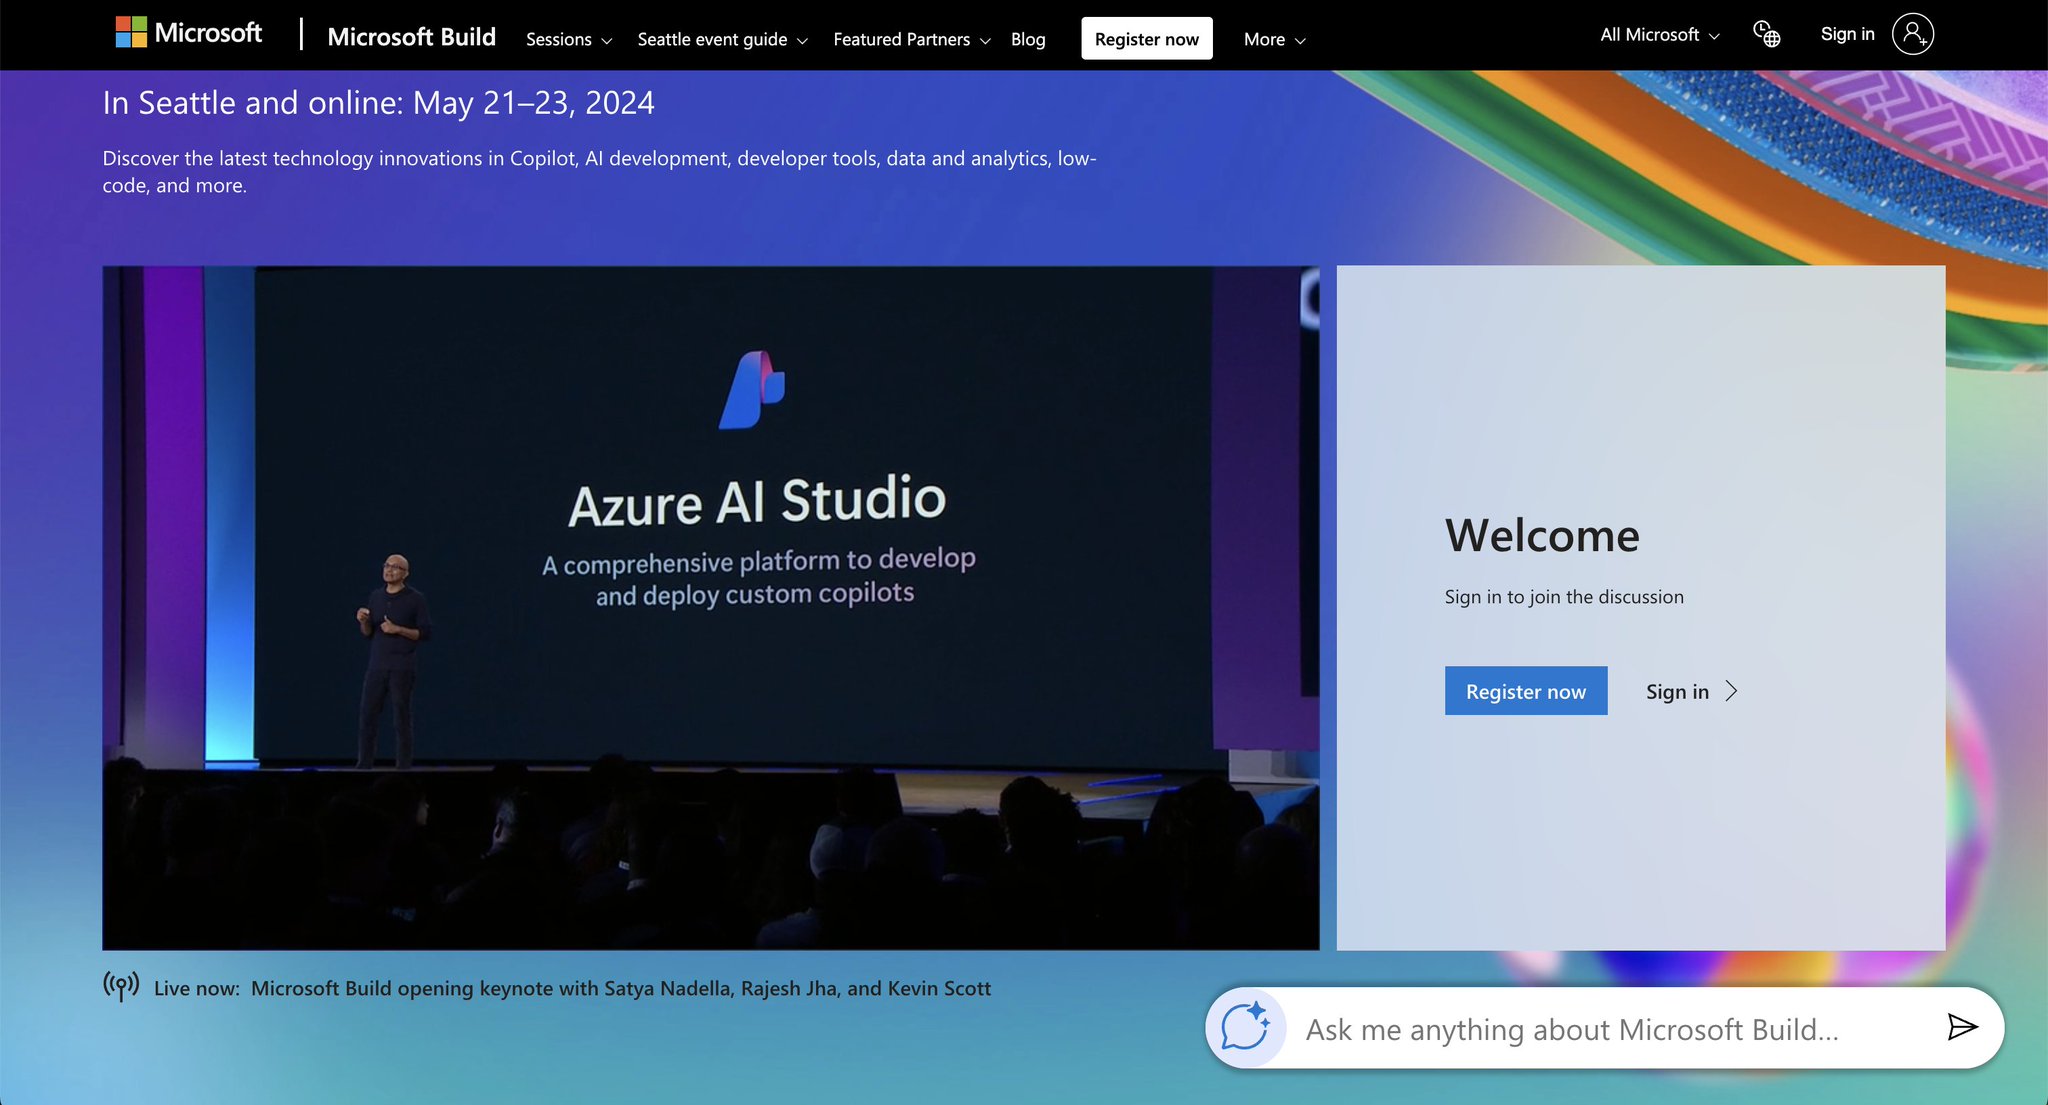The width and height of the screenshot is (2048, 1105).
Task: Send the chat message with arrow icon
Action: point(1962,1027)
